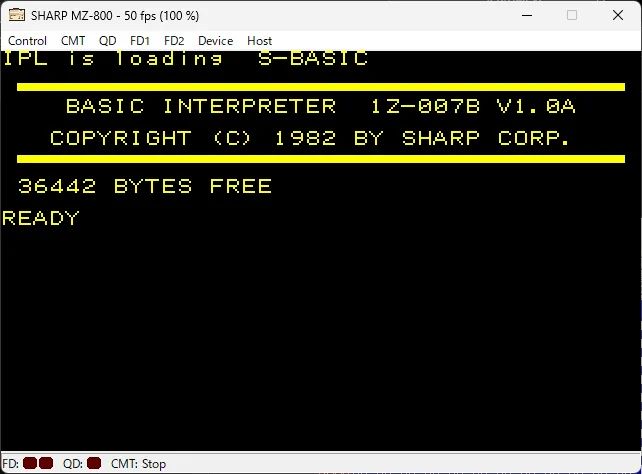Click the first FD drive indicator light

[30, 463]
